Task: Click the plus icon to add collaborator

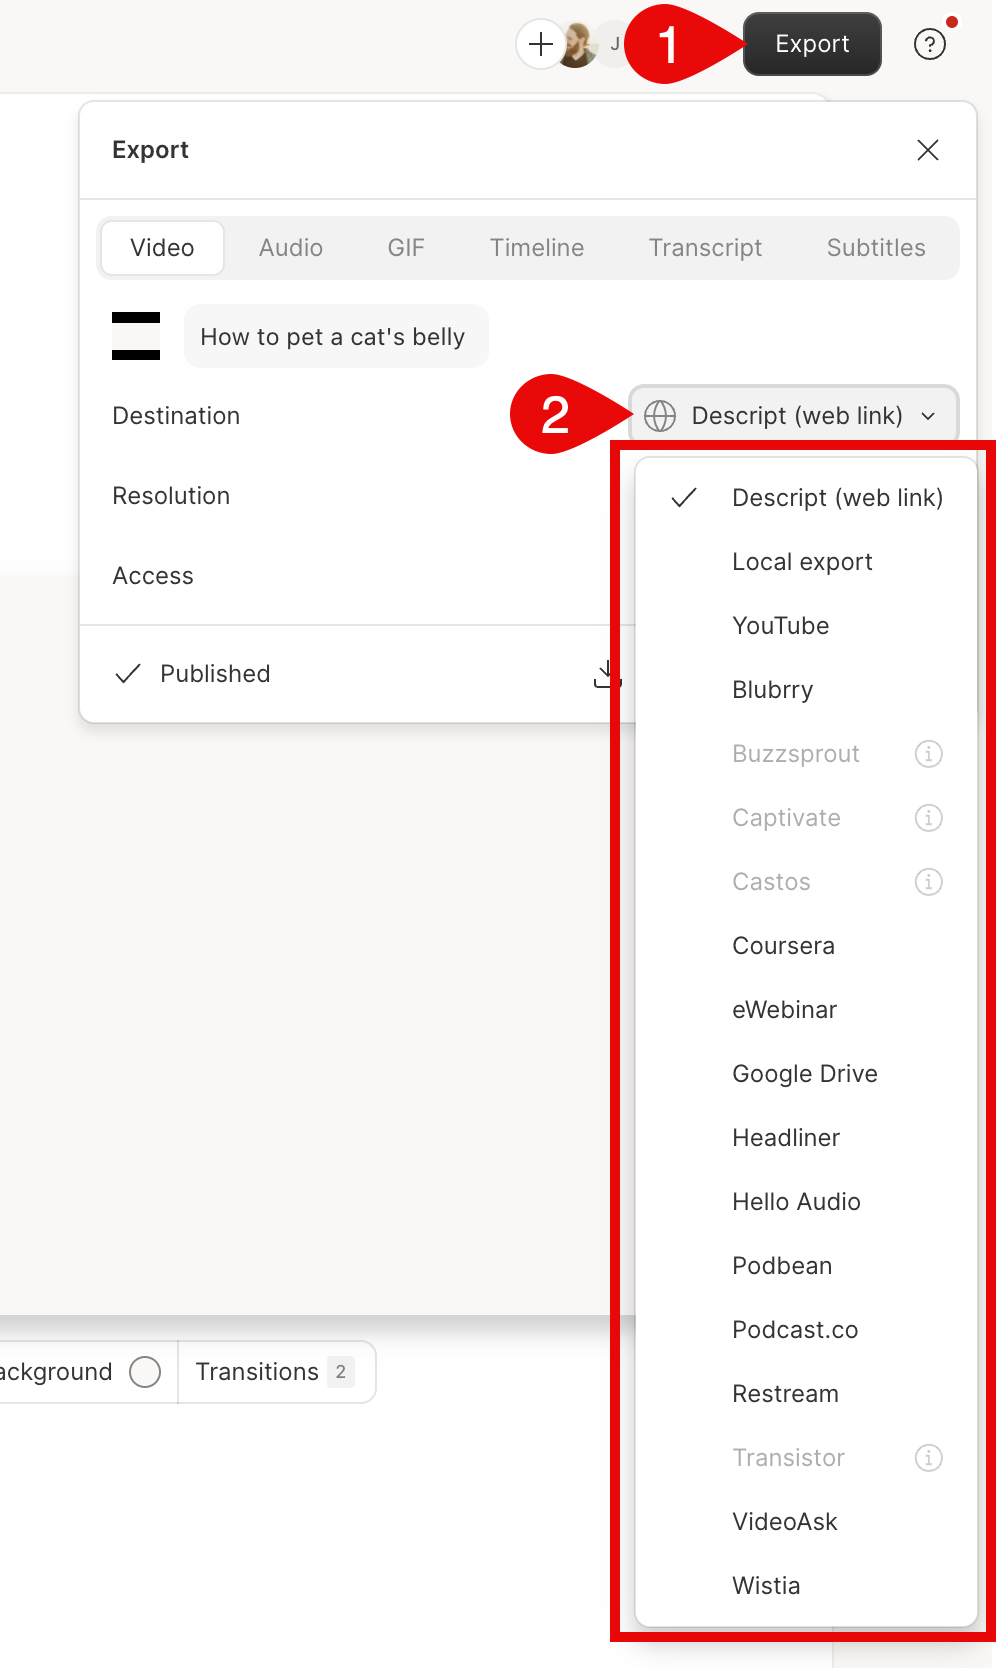Action: tap(540, 44)
